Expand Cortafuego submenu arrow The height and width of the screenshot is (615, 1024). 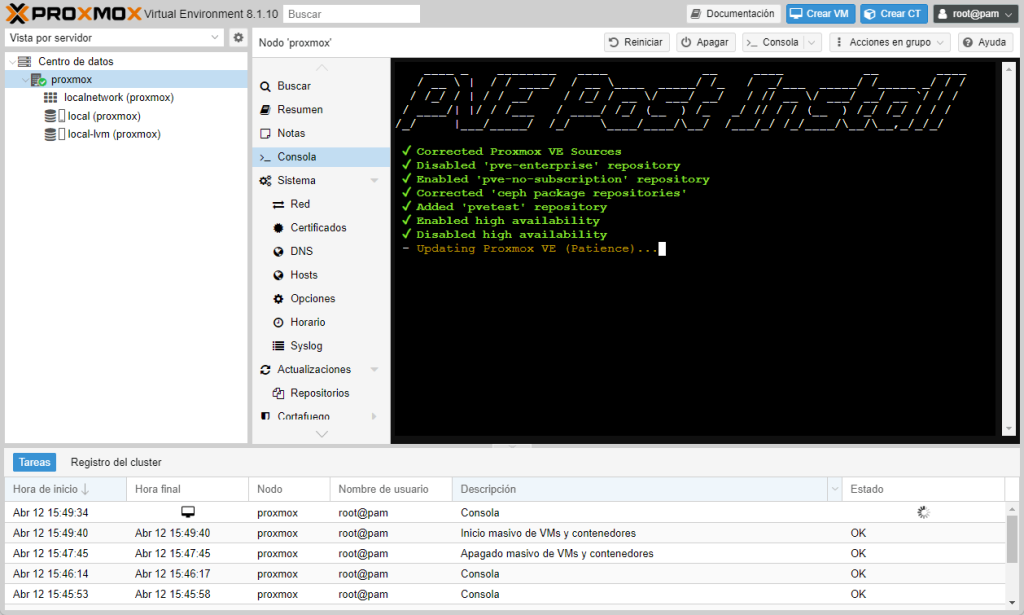(374, 416)
